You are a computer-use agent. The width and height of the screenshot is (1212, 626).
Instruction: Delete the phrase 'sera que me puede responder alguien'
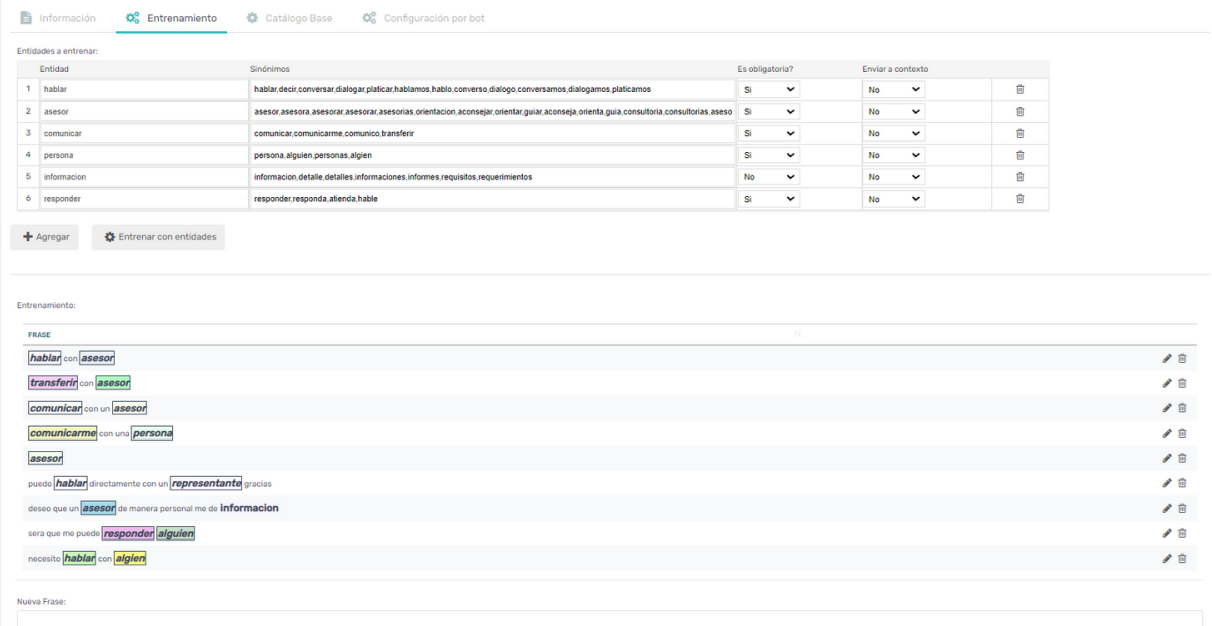tap(1182, 533)
